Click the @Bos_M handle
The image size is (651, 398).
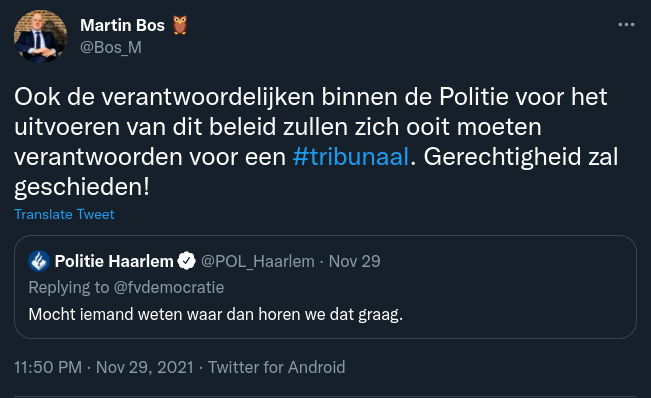click(x=111, y=47)
